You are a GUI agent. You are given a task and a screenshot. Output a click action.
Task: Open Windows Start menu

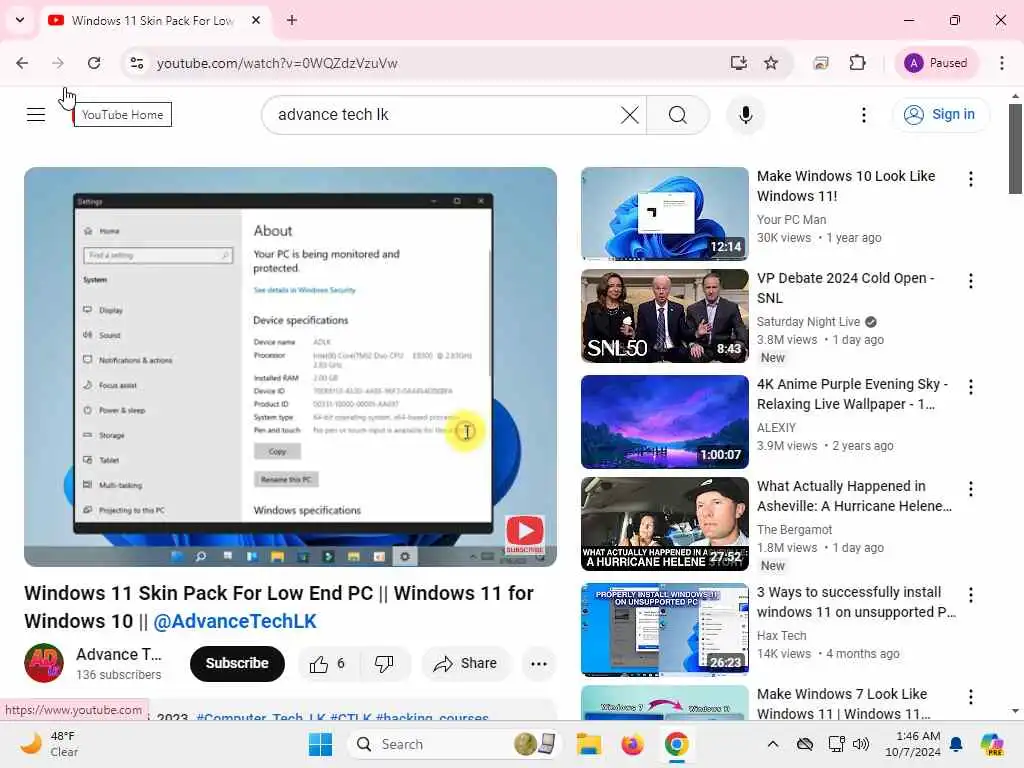tap(321, 744)
